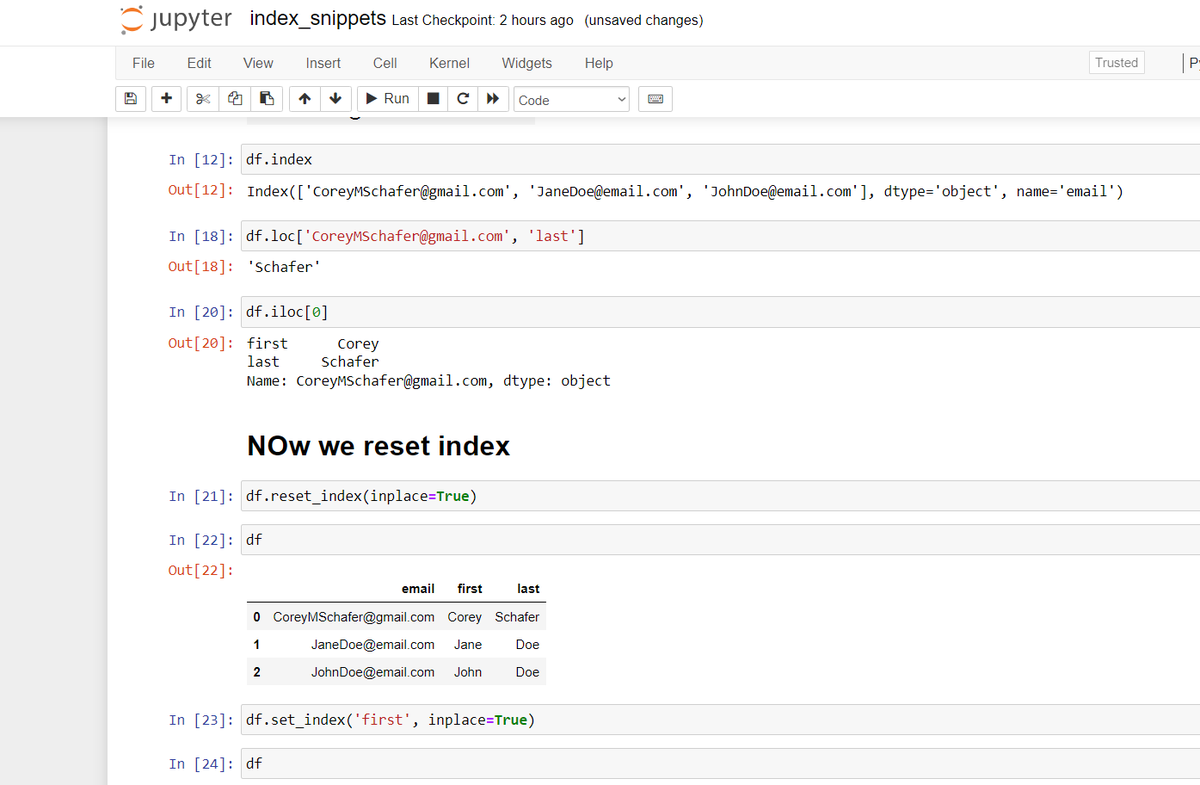Open the View menu
The width and height of the screenshot is (1200, 785).
pyautogui.click(x=258, y=63)
